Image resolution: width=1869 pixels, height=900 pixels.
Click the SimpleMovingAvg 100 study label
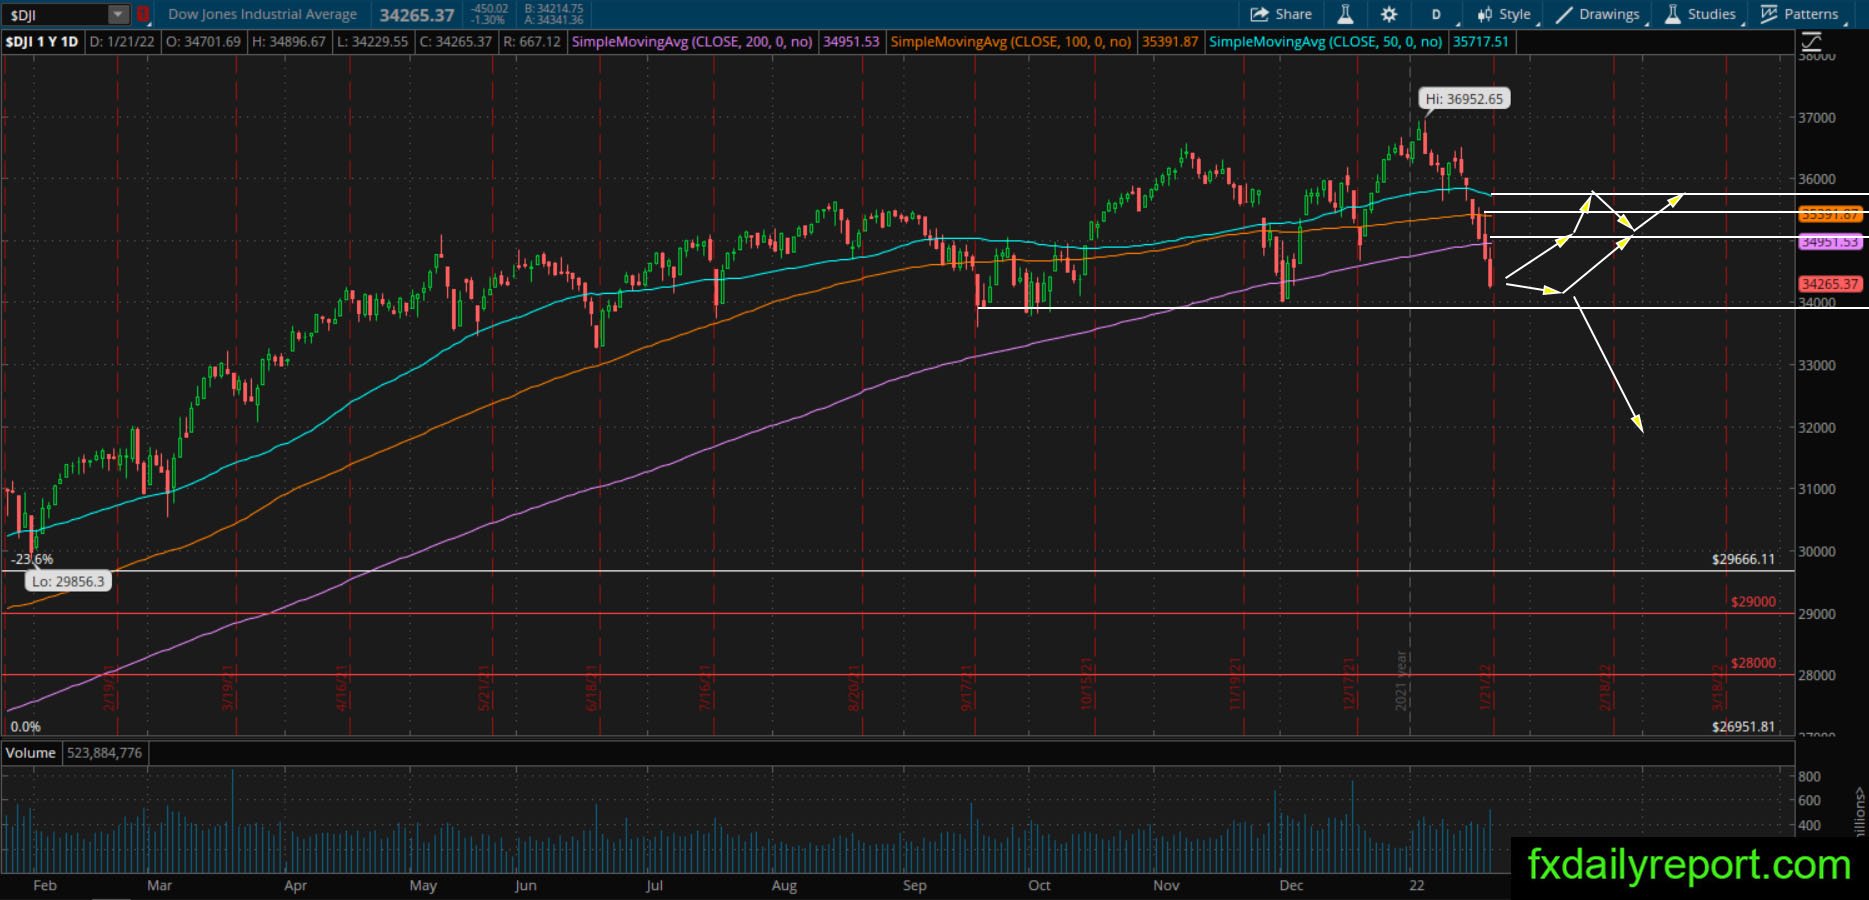1011,42
